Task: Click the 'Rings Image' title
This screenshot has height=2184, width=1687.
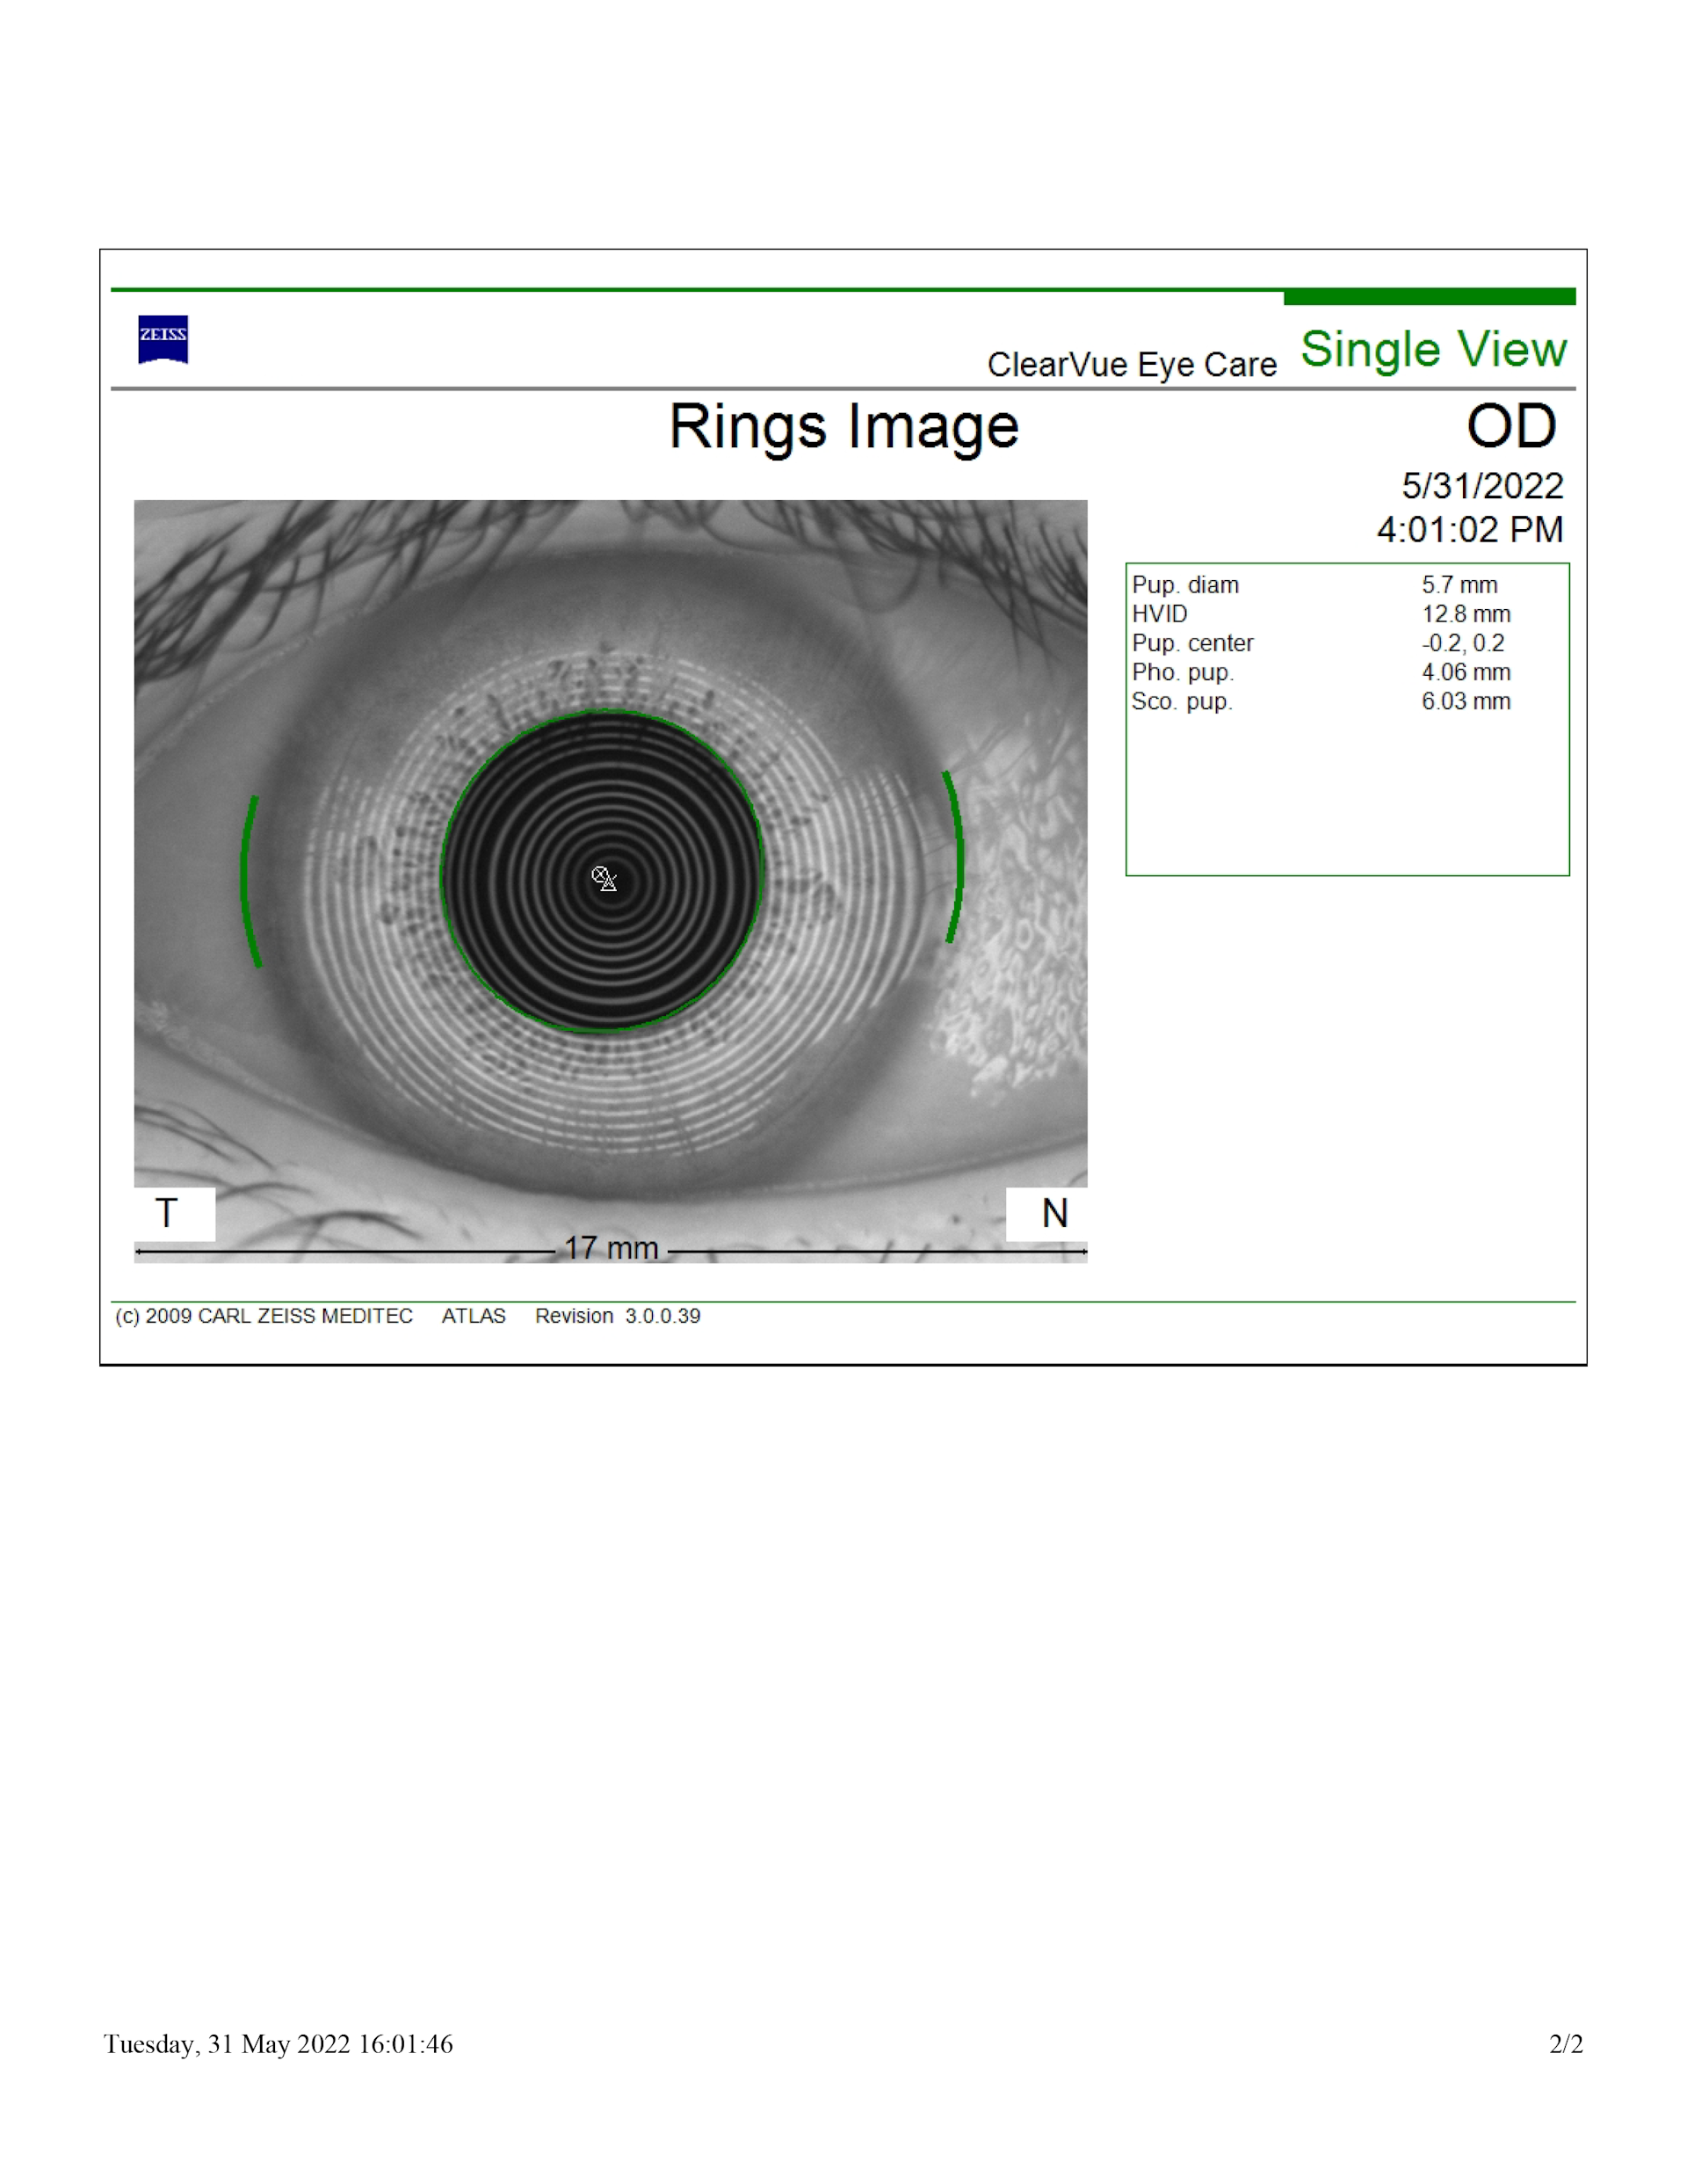Action: coord(844,428)
